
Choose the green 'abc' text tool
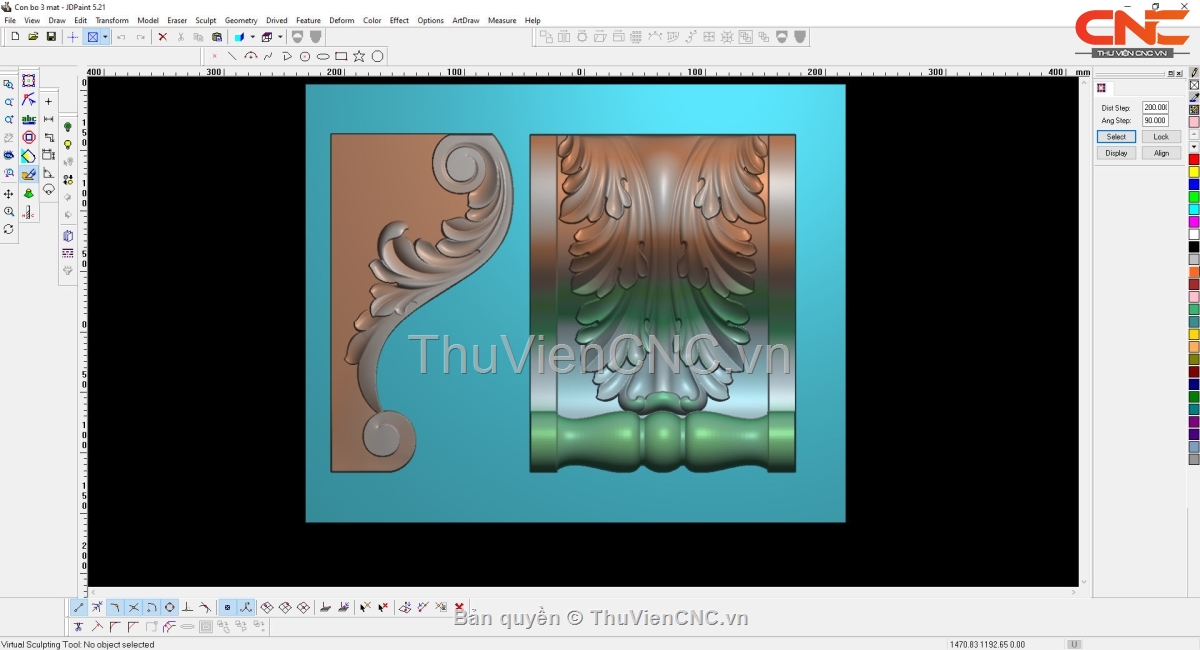[28, 119]
